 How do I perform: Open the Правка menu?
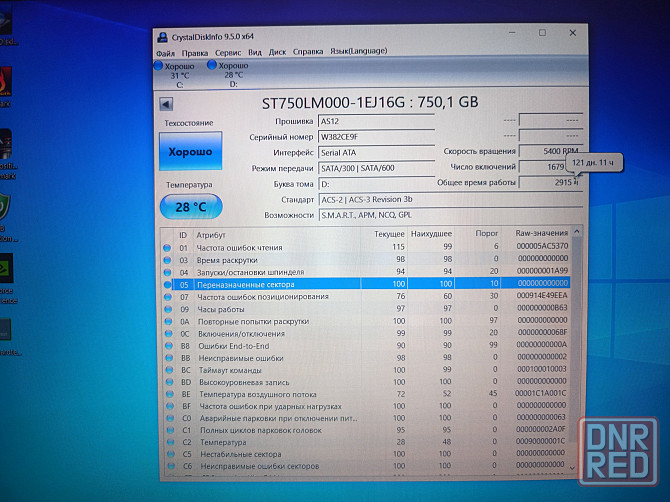(195, 53)
